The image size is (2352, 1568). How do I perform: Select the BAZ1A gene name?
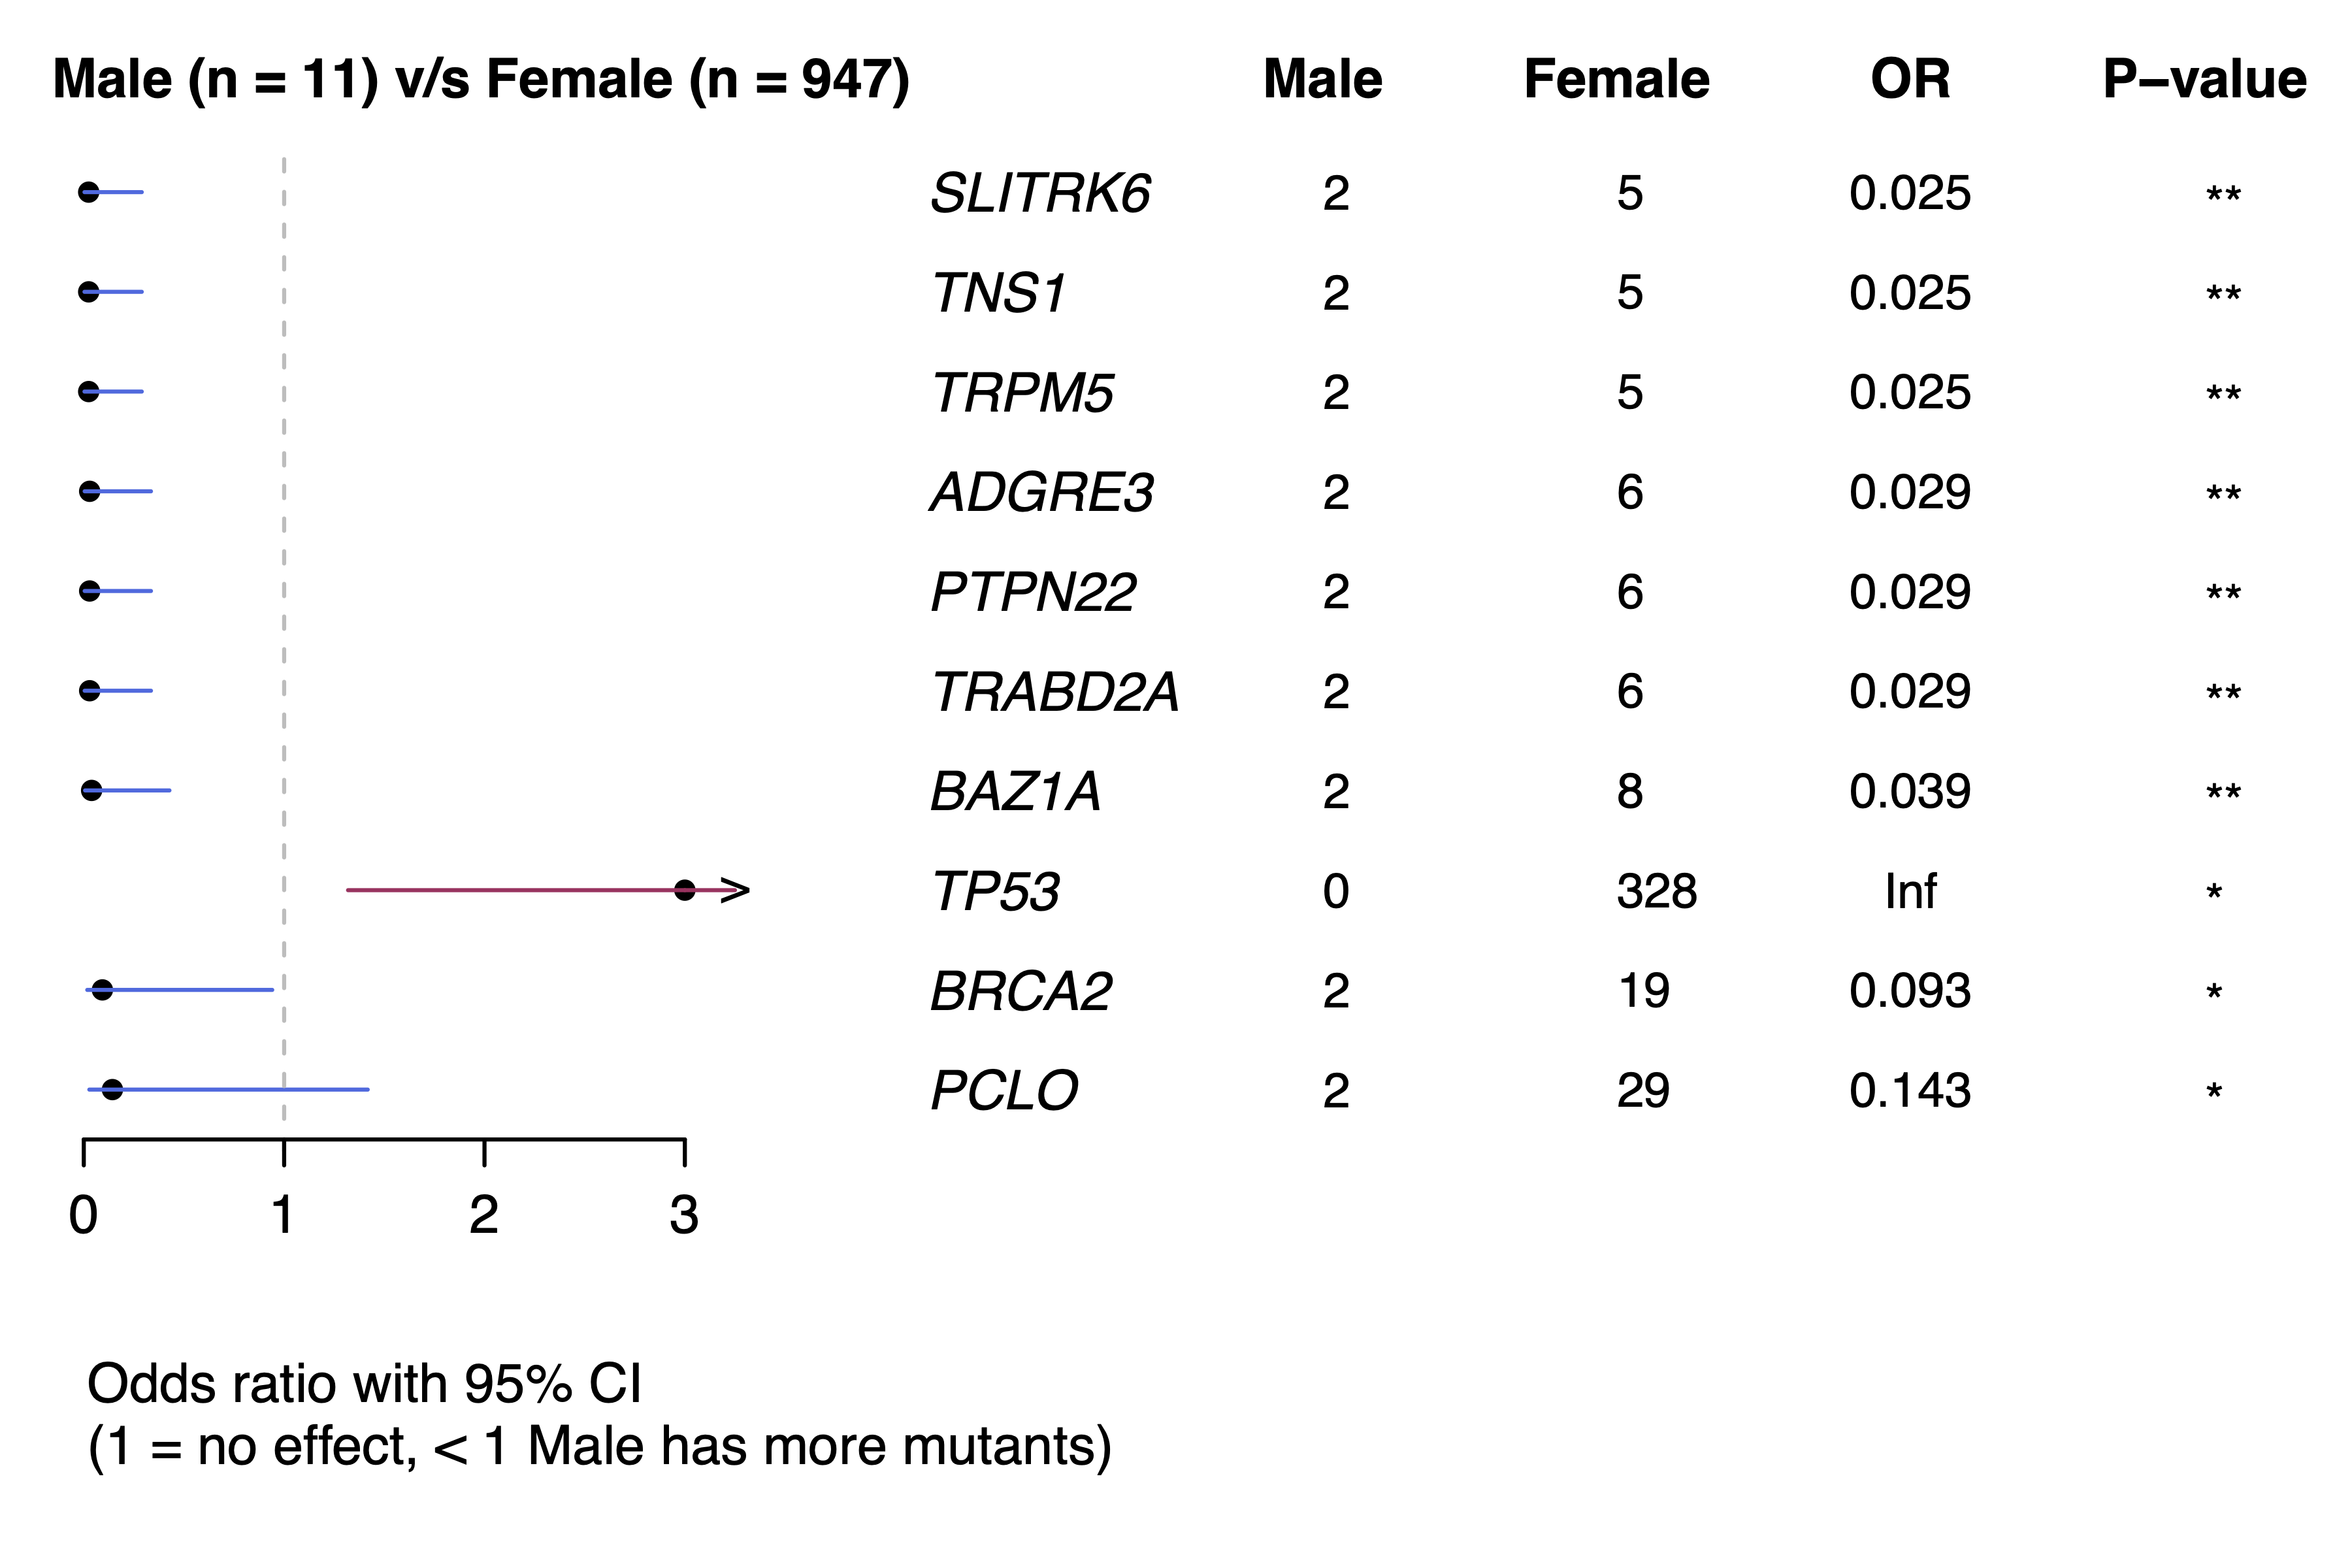coord(1015,791)
